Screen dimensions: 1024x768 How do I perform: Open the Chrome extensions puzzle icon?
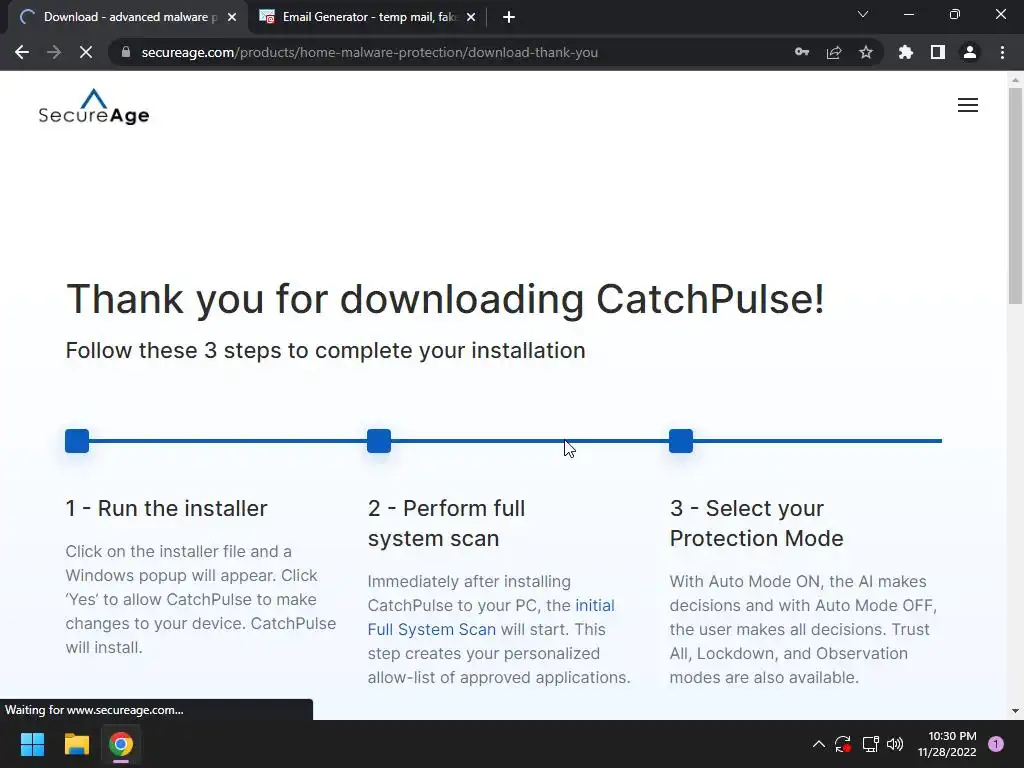[906, 52]
